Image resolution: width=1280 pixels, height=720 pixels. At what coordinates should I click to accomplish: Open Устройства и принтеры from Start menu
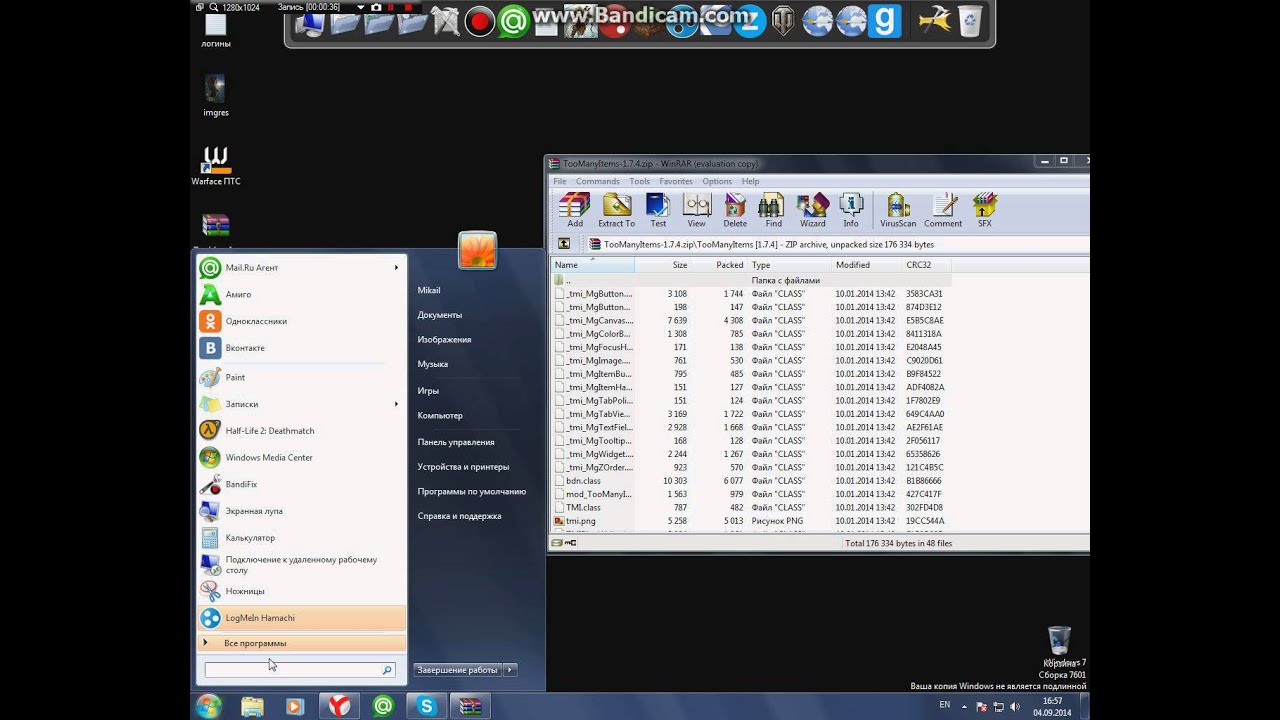pos(463,467)
